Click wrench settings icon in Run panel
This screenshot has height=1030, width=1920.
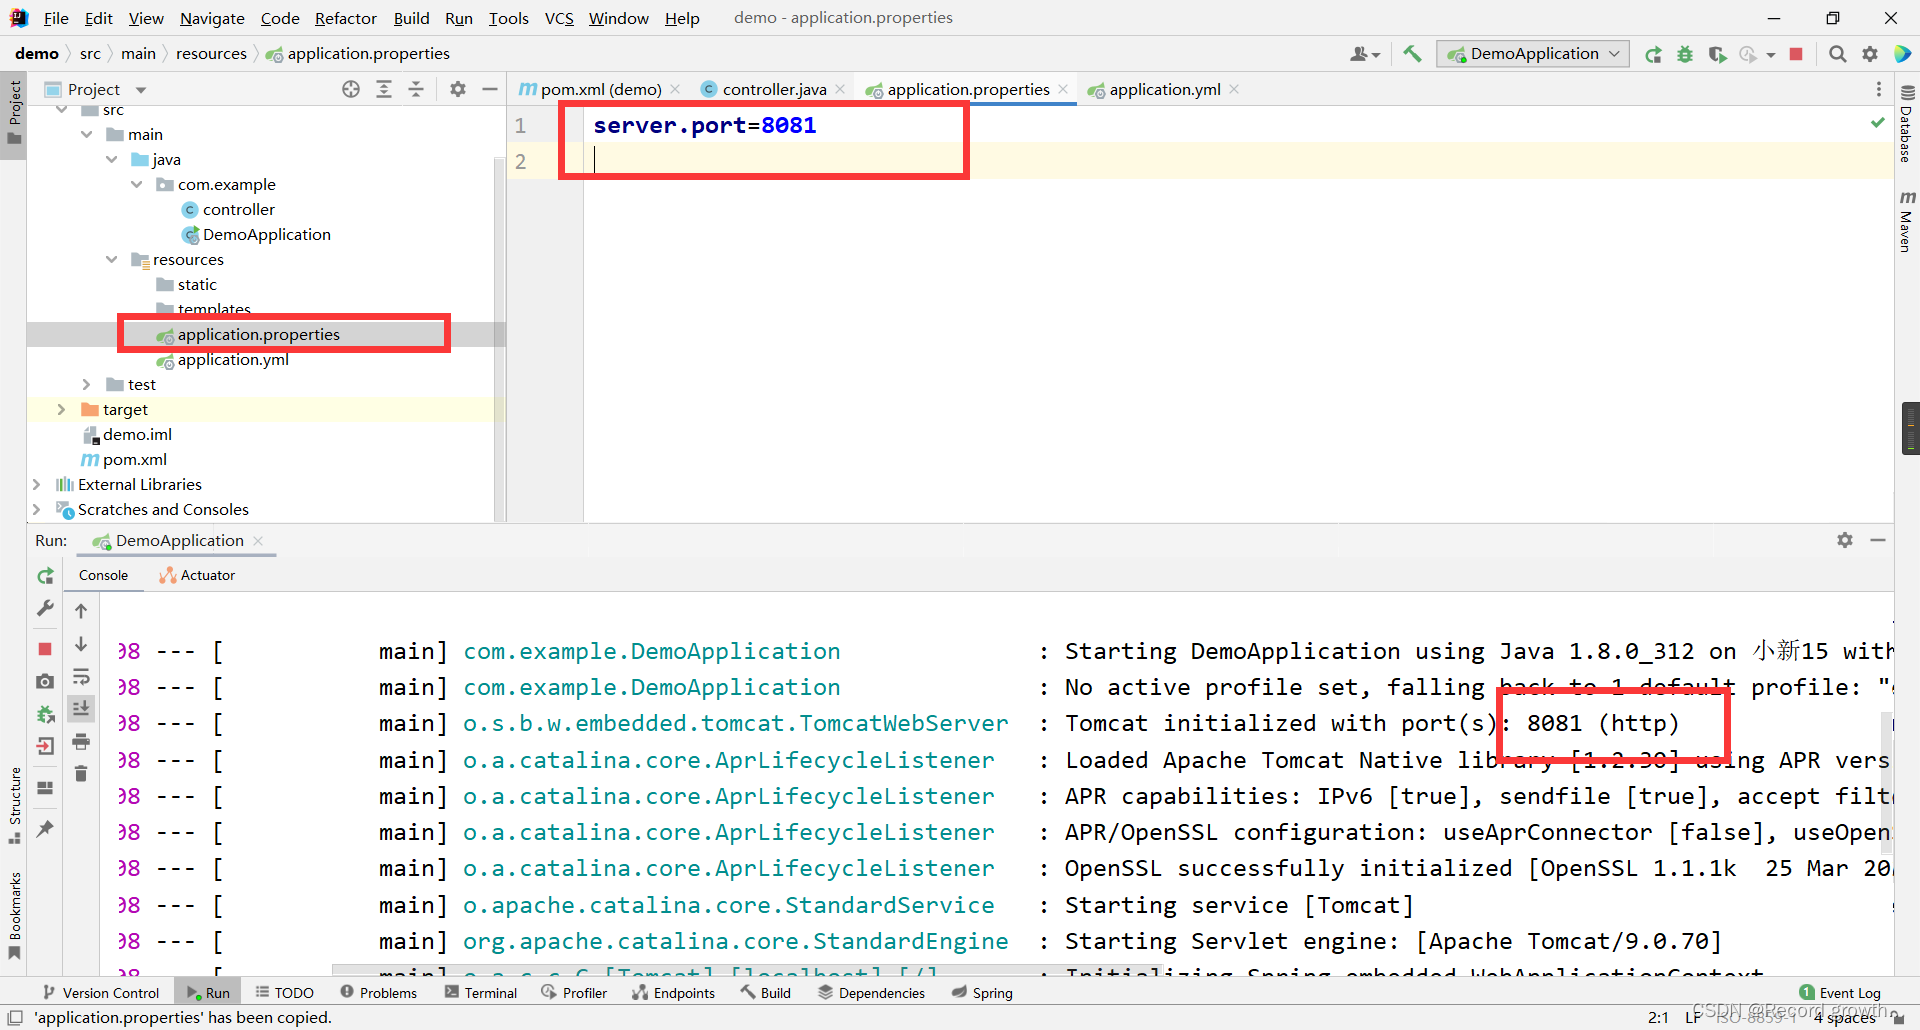(45, 608)
